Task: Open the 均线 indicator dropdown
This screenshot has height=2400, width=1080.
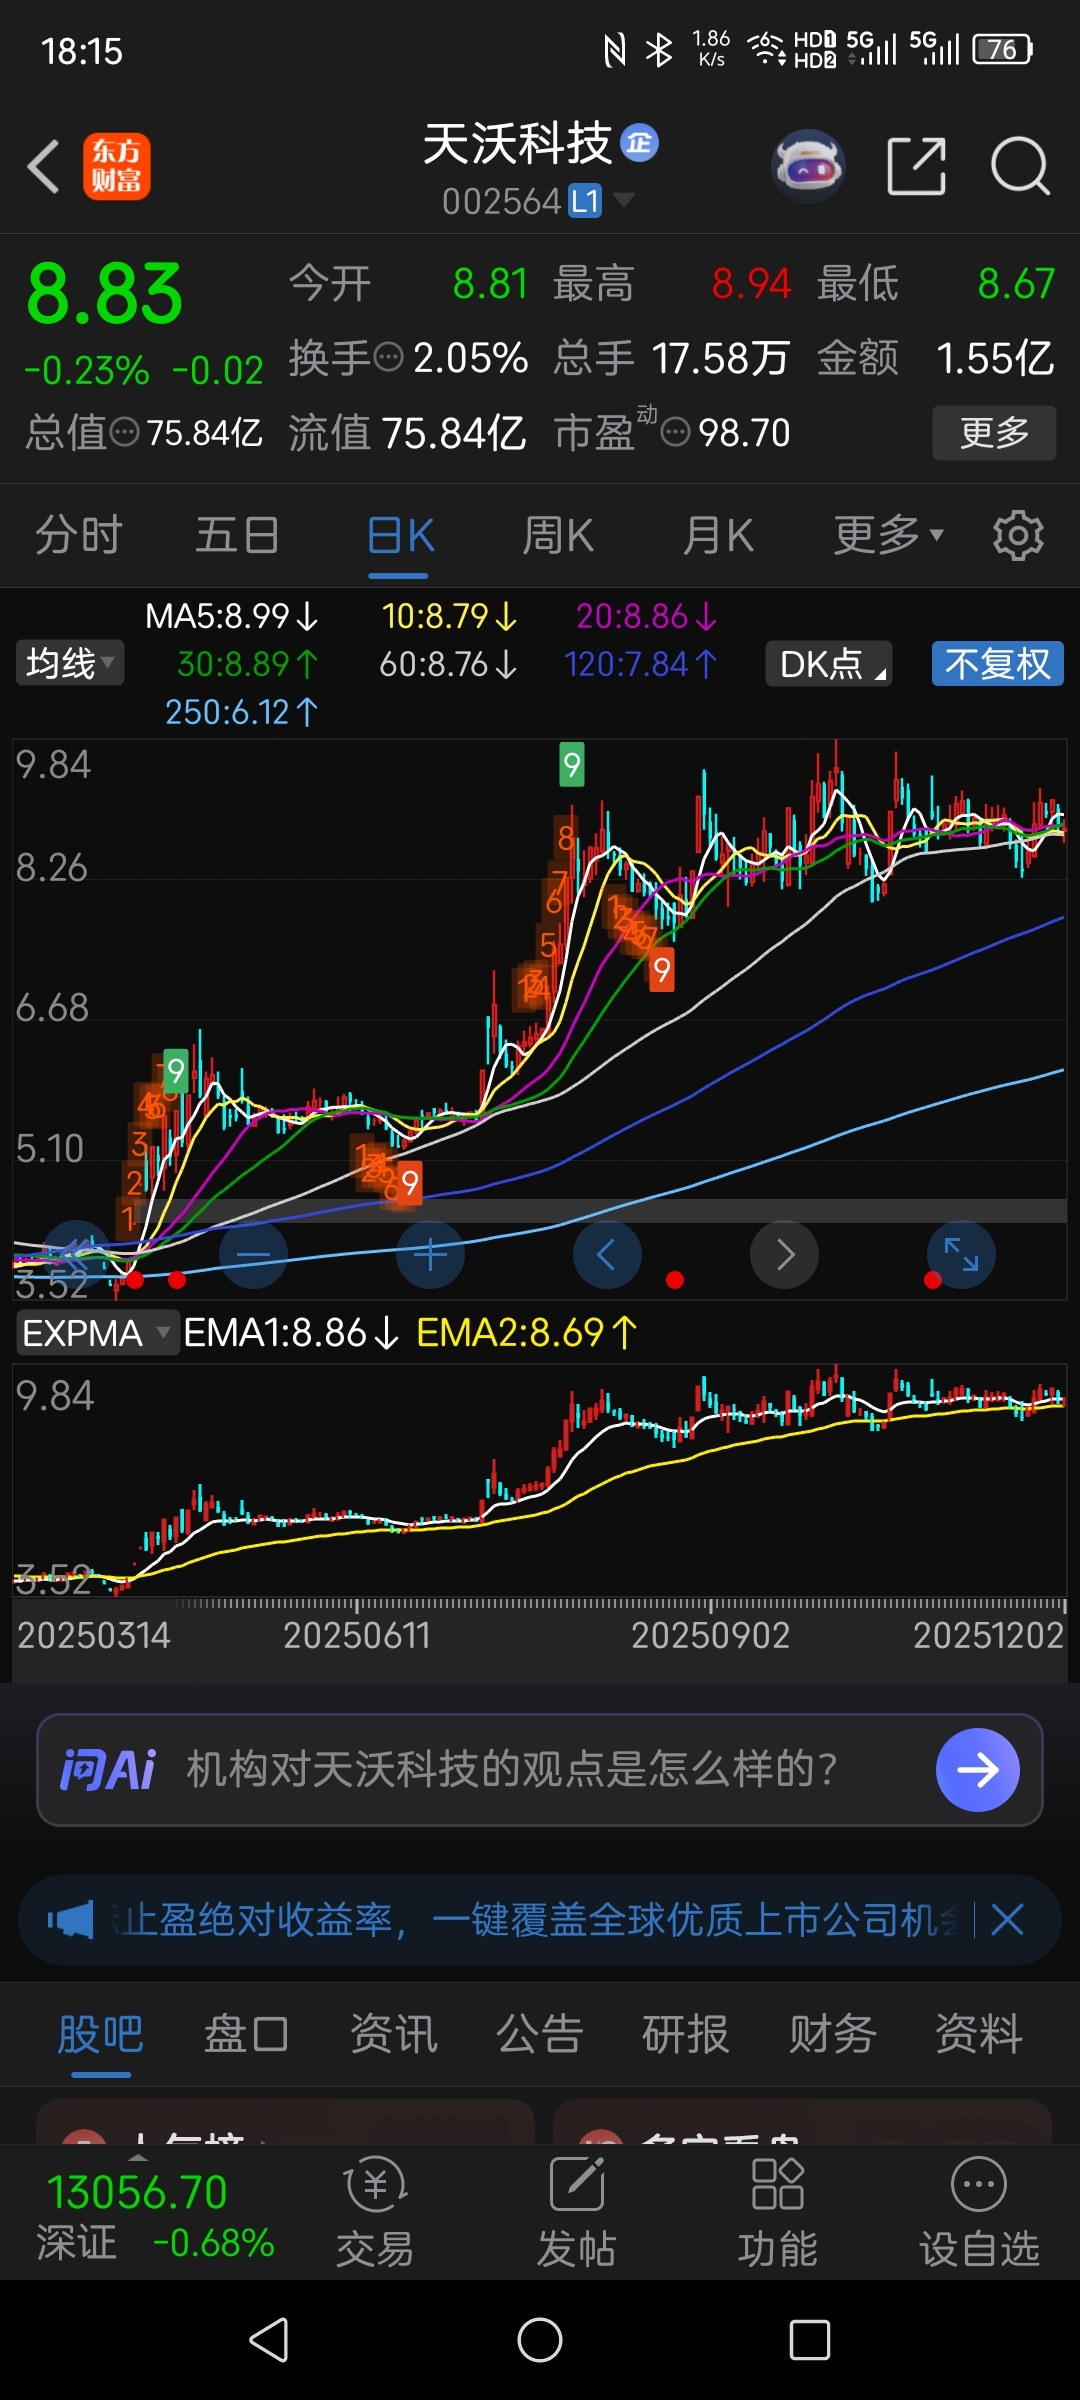Action: pyautogui.click(x=70, y=663)
